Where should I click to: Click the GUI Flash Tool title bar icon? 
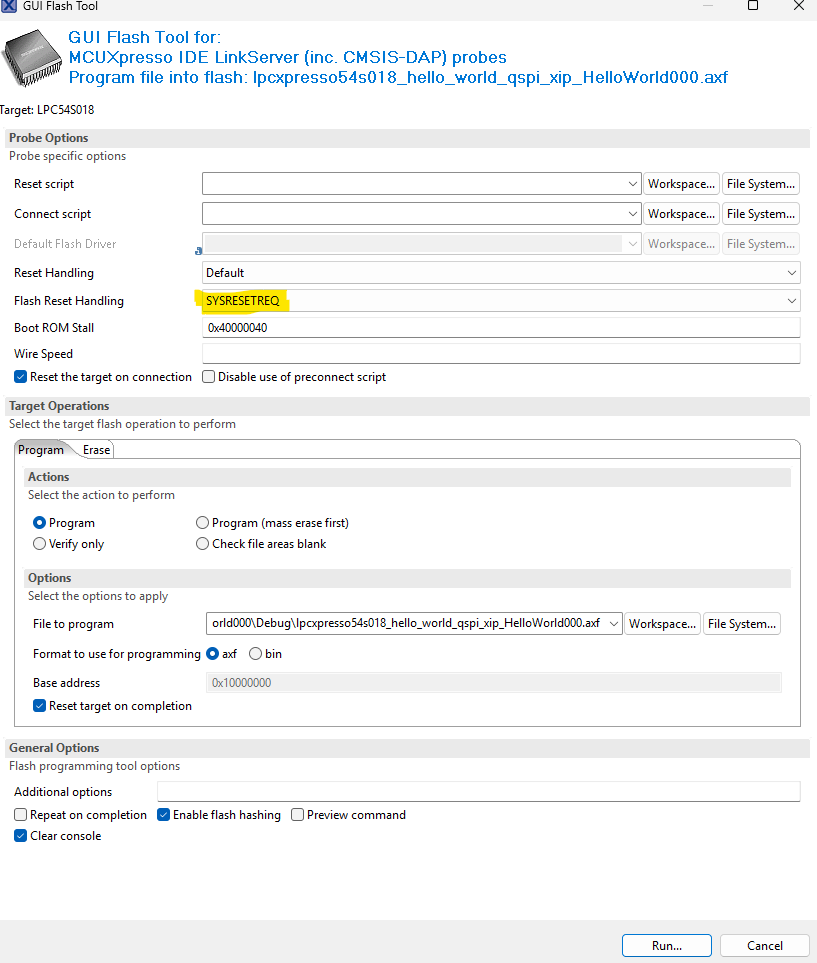(9, 6)
